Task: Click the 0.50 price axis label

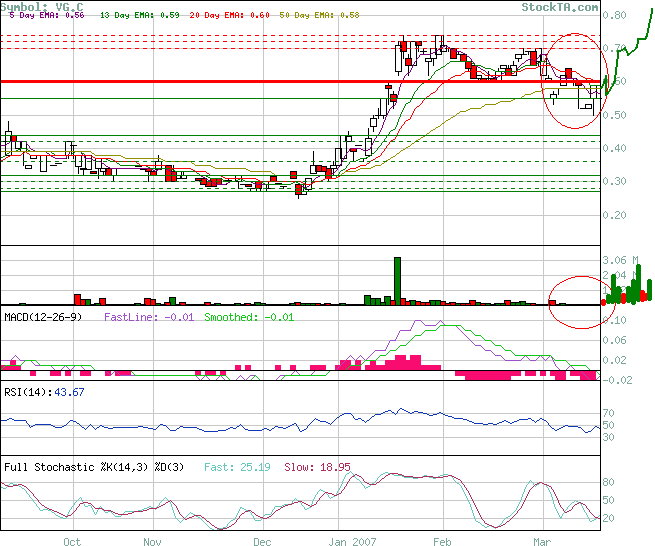Action: pyautogui.click(x=614, y=115)
